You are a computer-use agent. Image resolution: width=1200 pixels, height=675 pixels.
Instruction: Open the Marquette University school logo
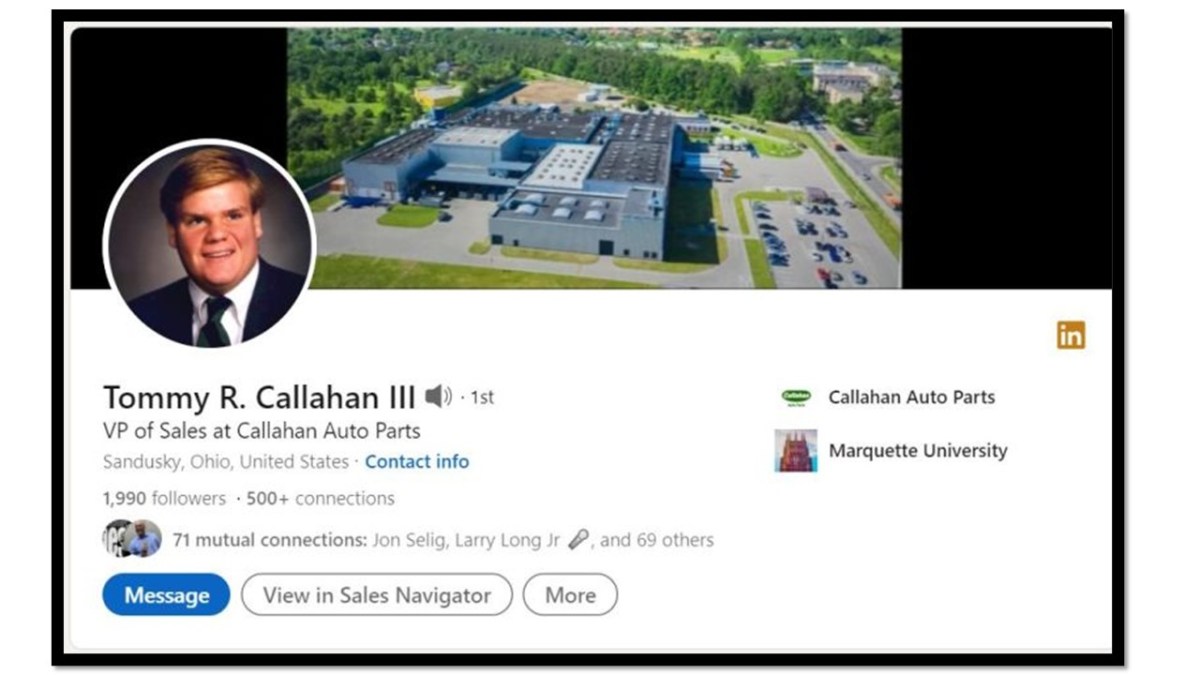[x=796, y=451]
